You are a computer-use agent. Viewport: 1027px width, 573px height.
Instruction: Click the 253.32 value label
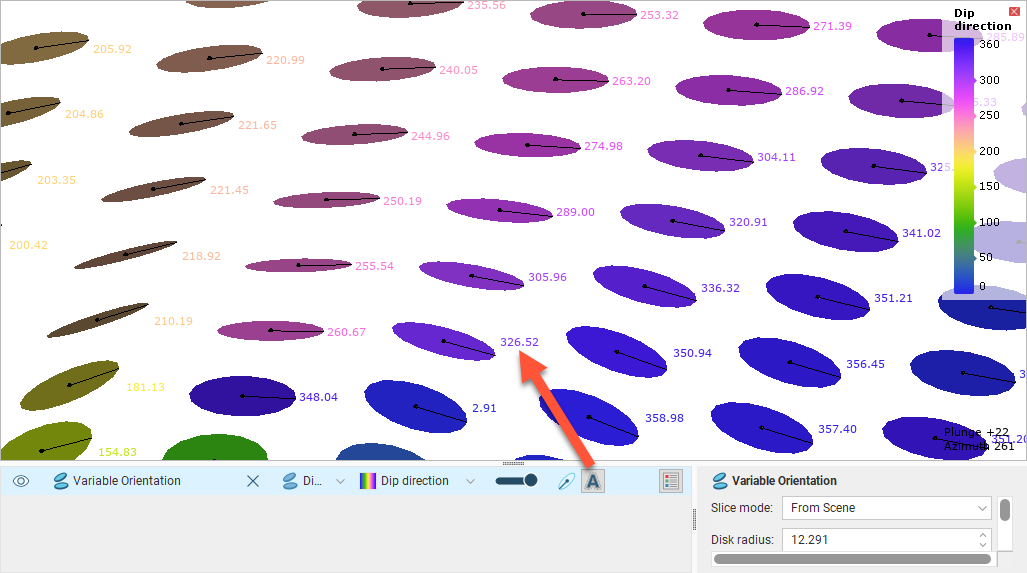[x=660, y=15]
